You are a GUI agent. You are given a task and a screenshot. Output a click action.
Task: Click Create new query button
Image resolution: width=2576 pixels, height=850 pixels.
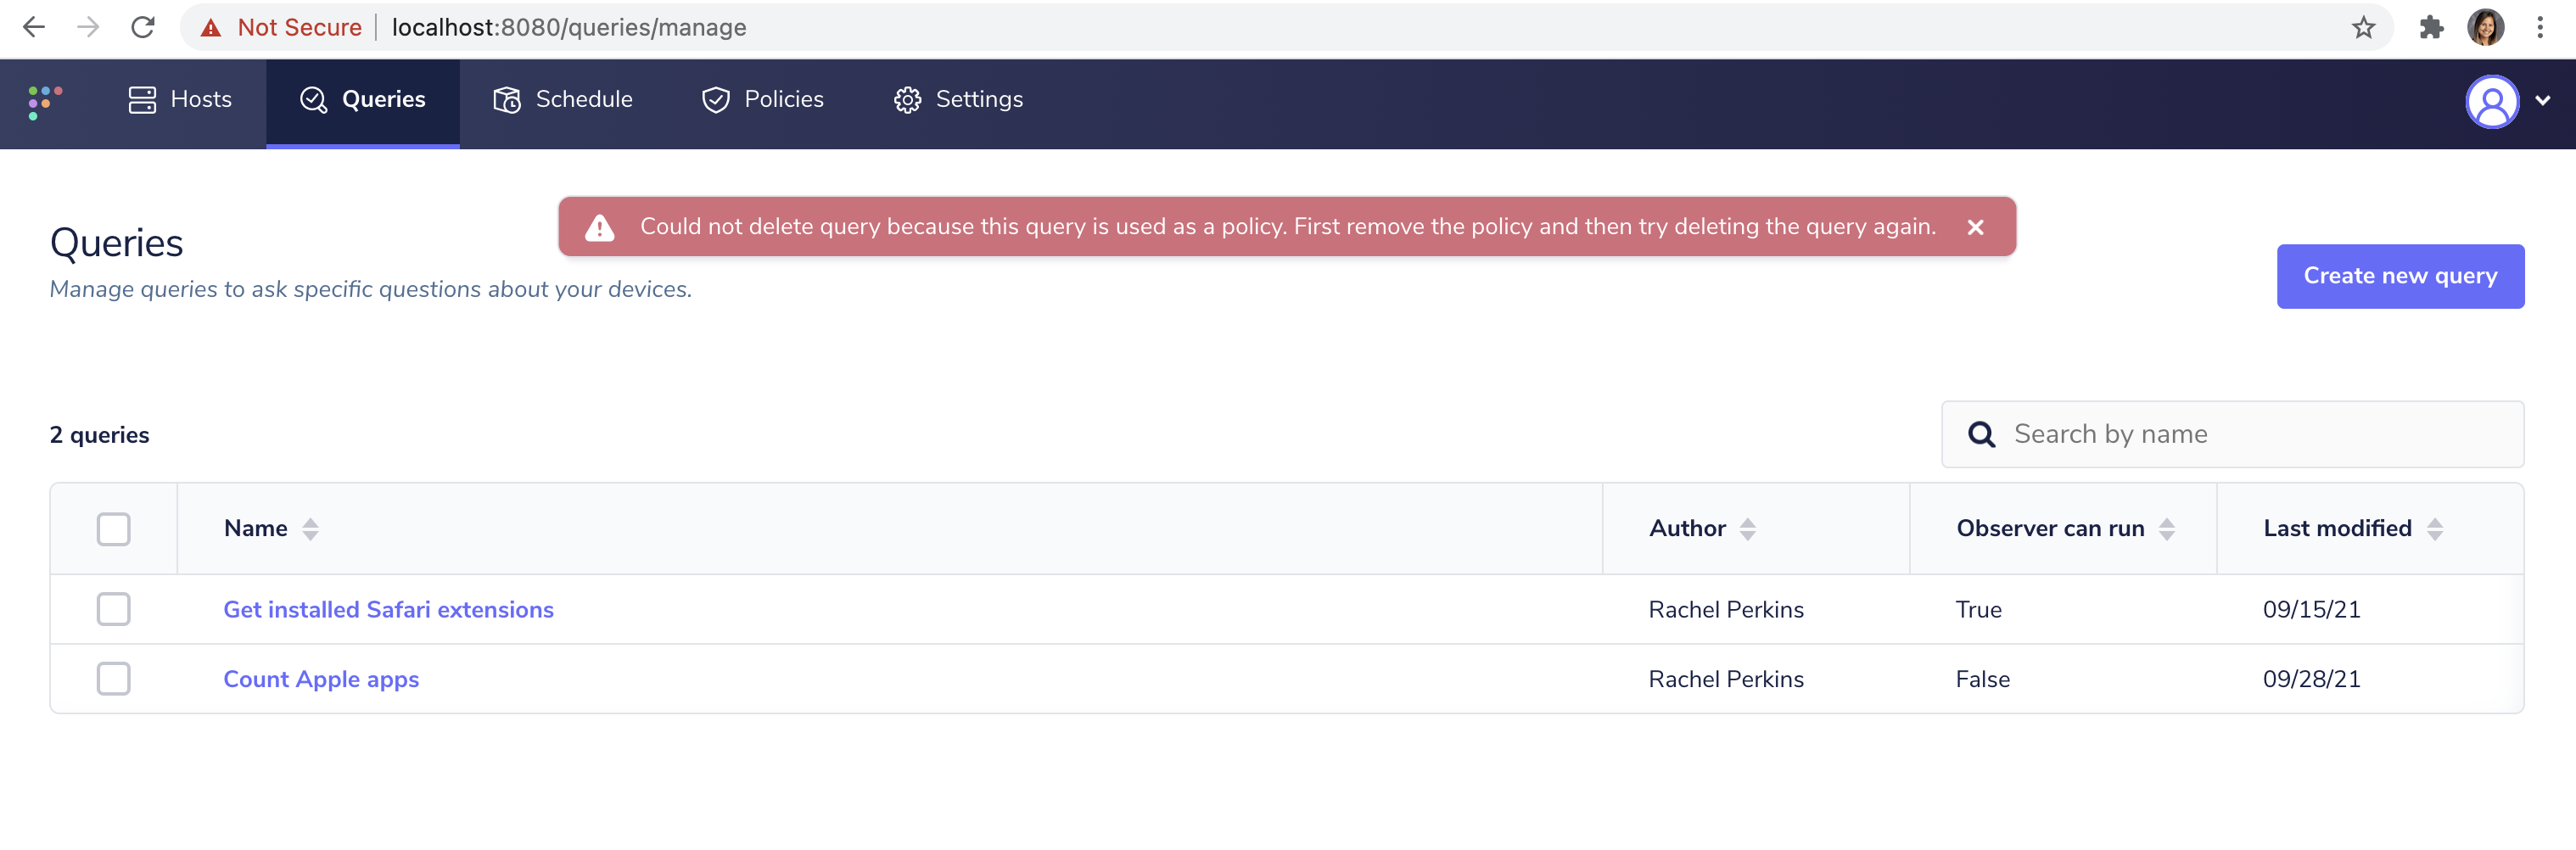pos(2400,276)
